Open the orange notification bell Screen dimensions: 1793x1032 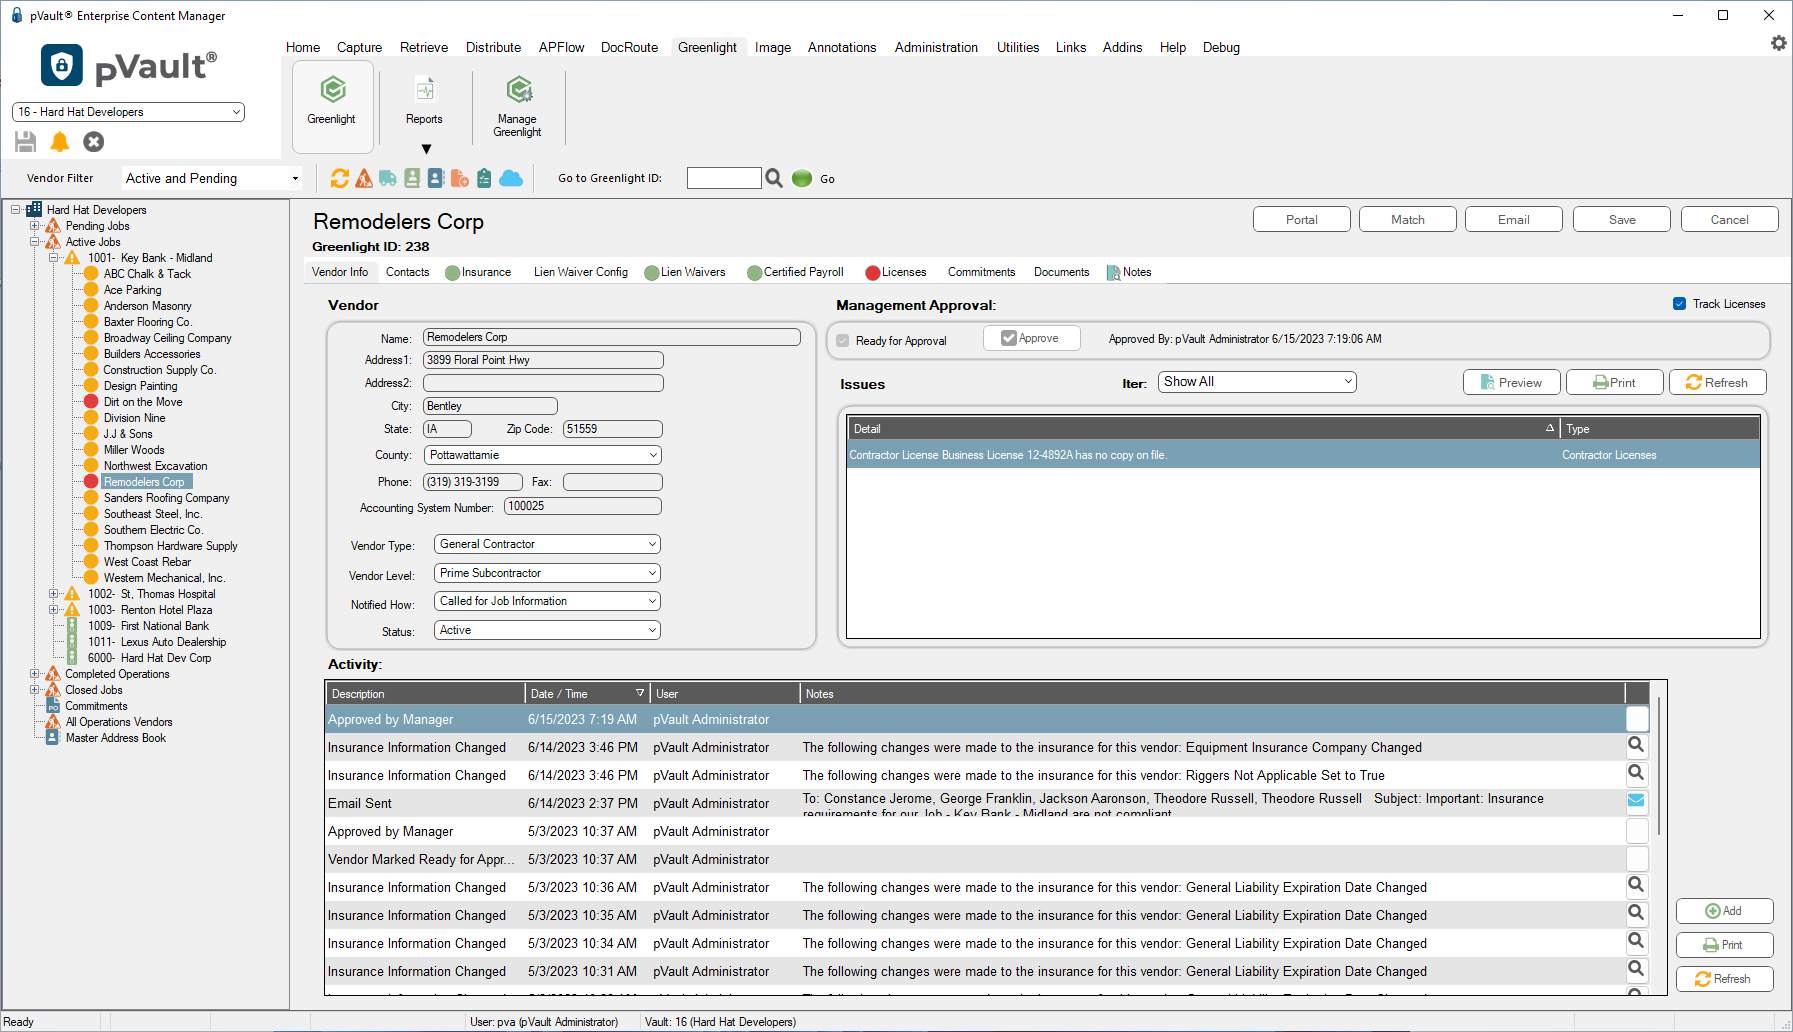pyautogui.click(x=60, y=142)
